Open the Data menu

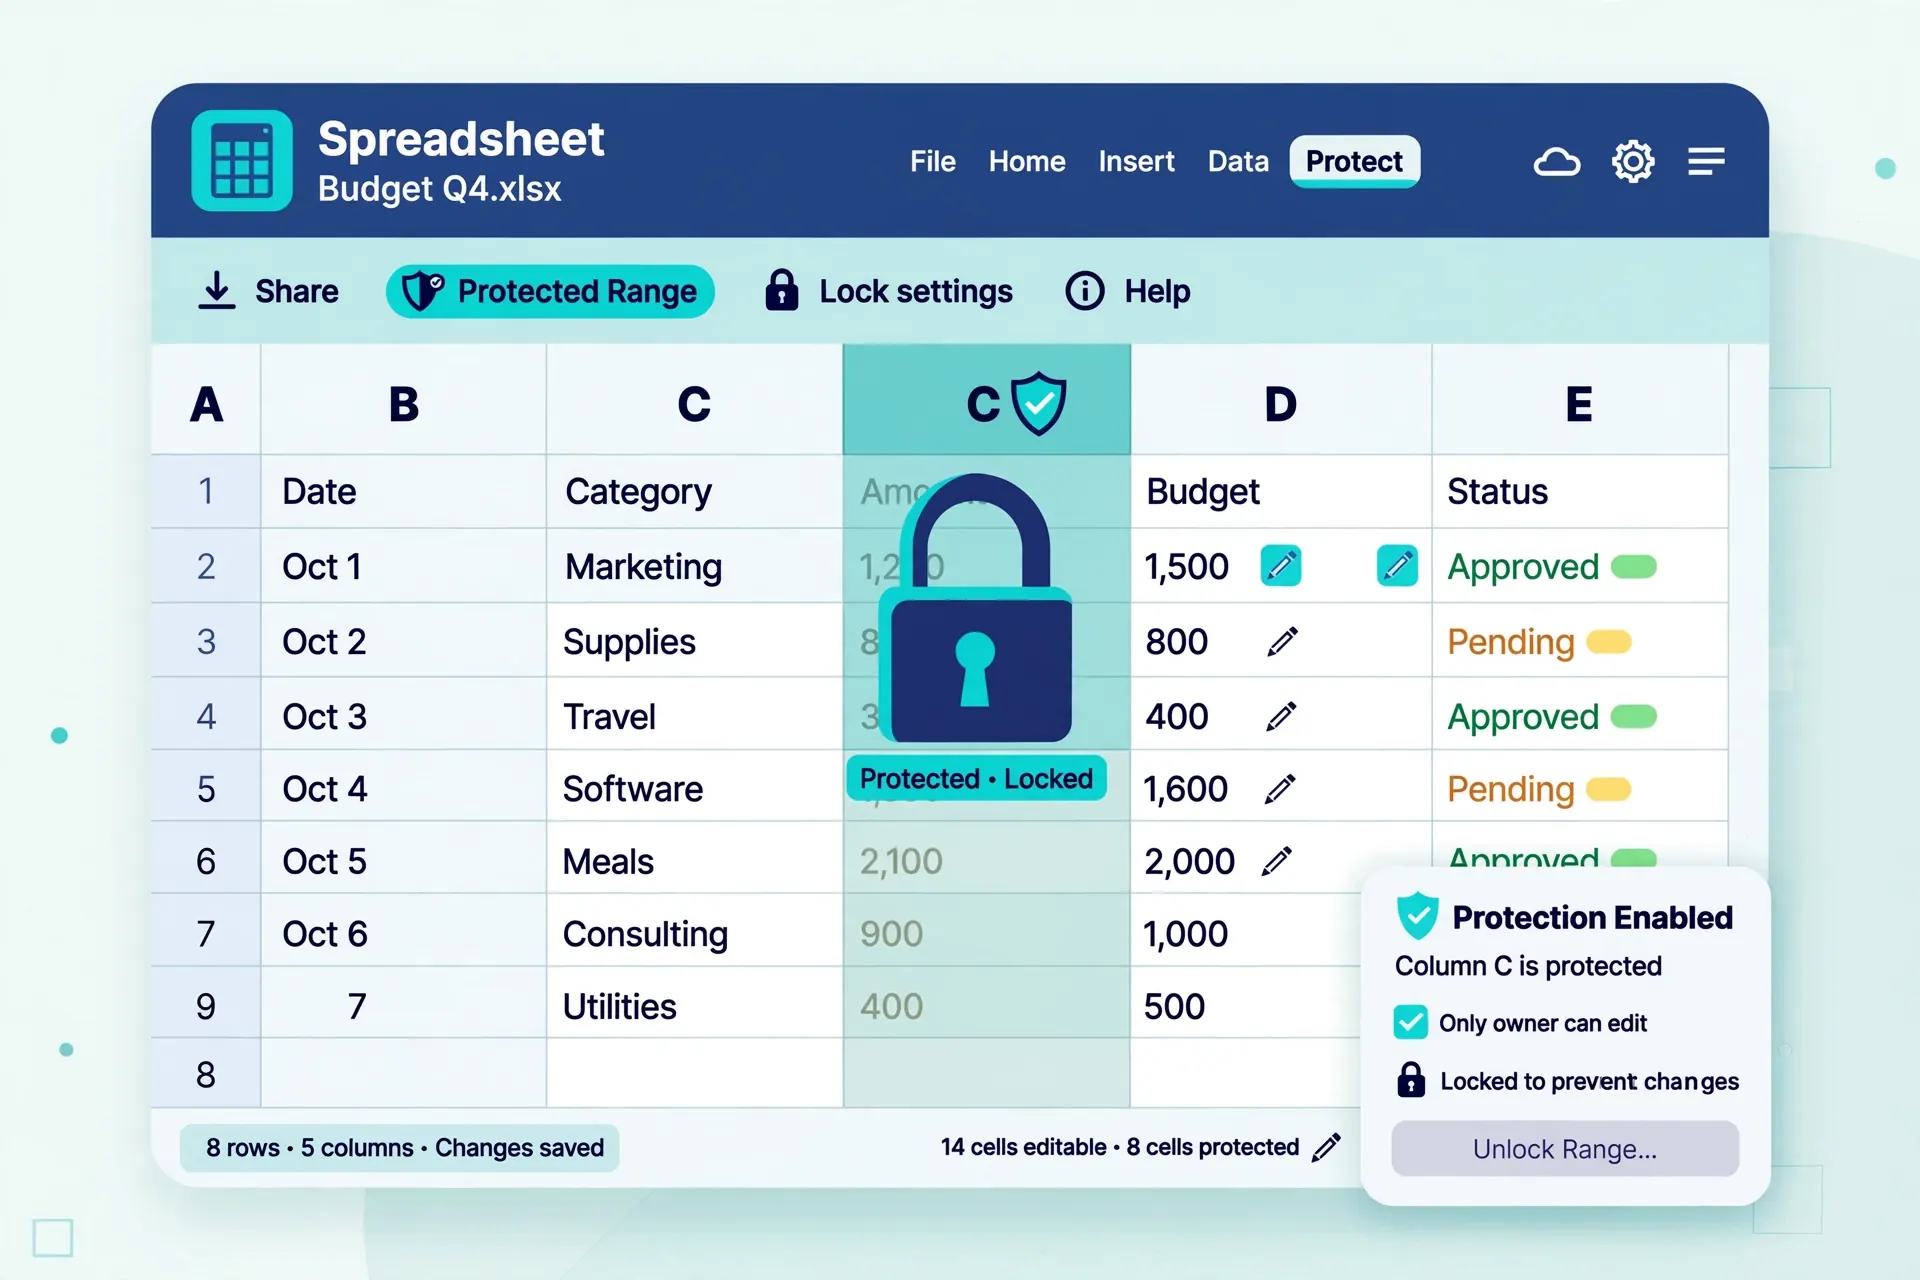(x=1238, y=161)
